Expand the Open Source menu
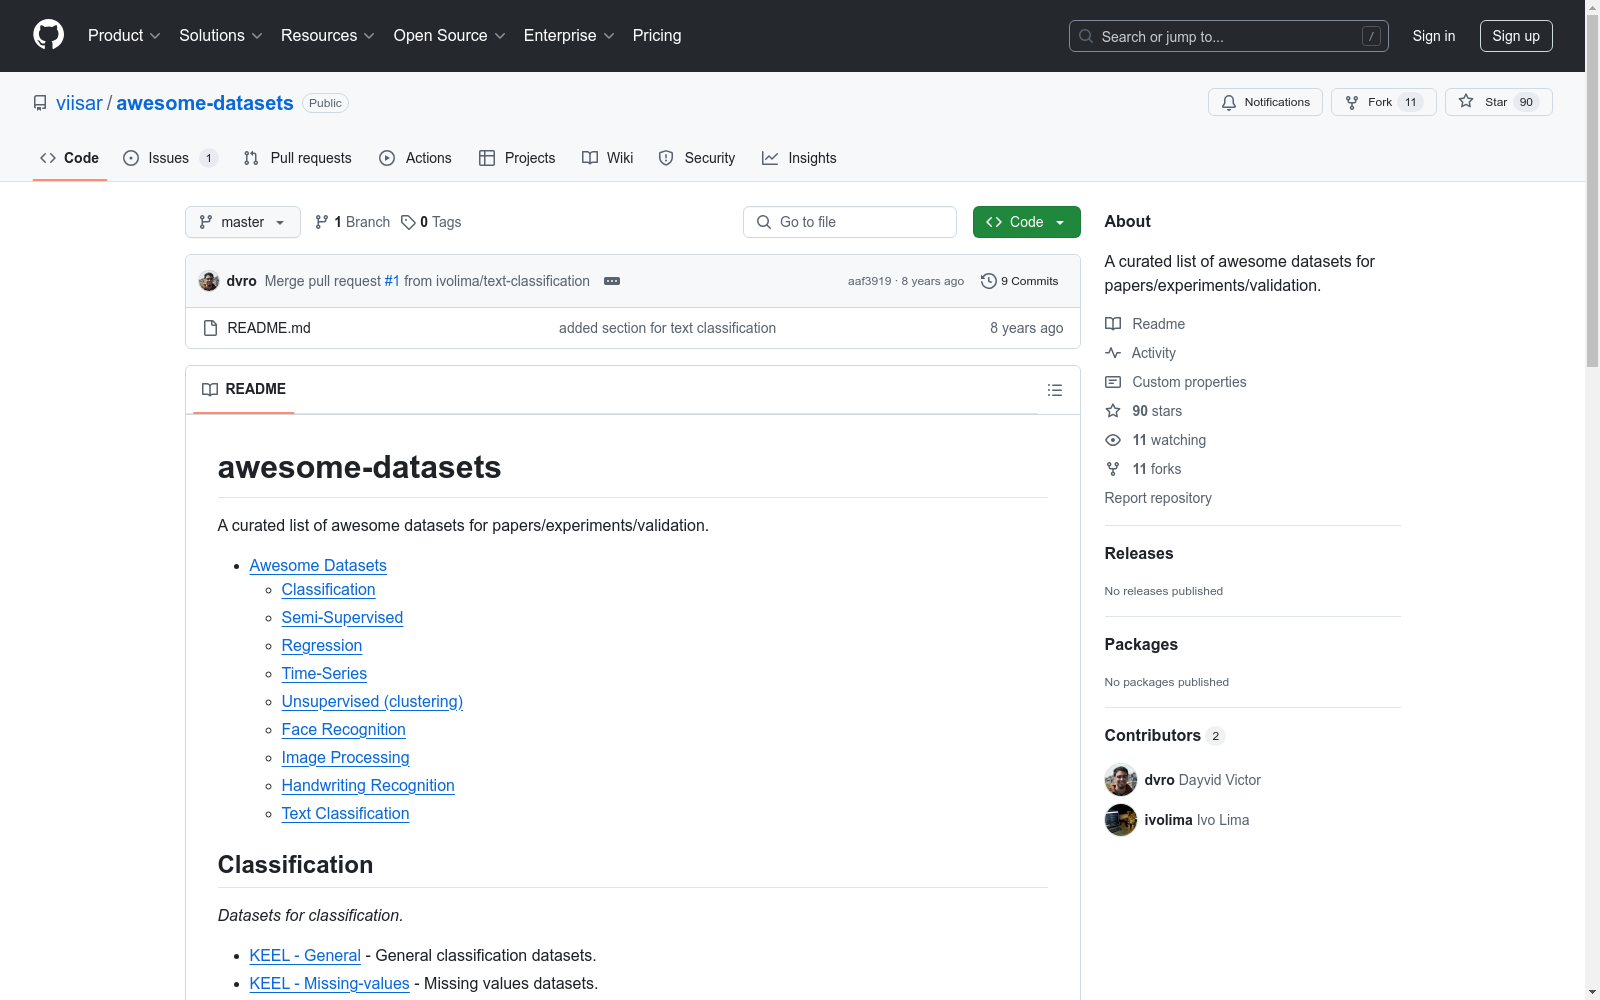Screen dimensions: 1600x1000 (x=450, y=36)
